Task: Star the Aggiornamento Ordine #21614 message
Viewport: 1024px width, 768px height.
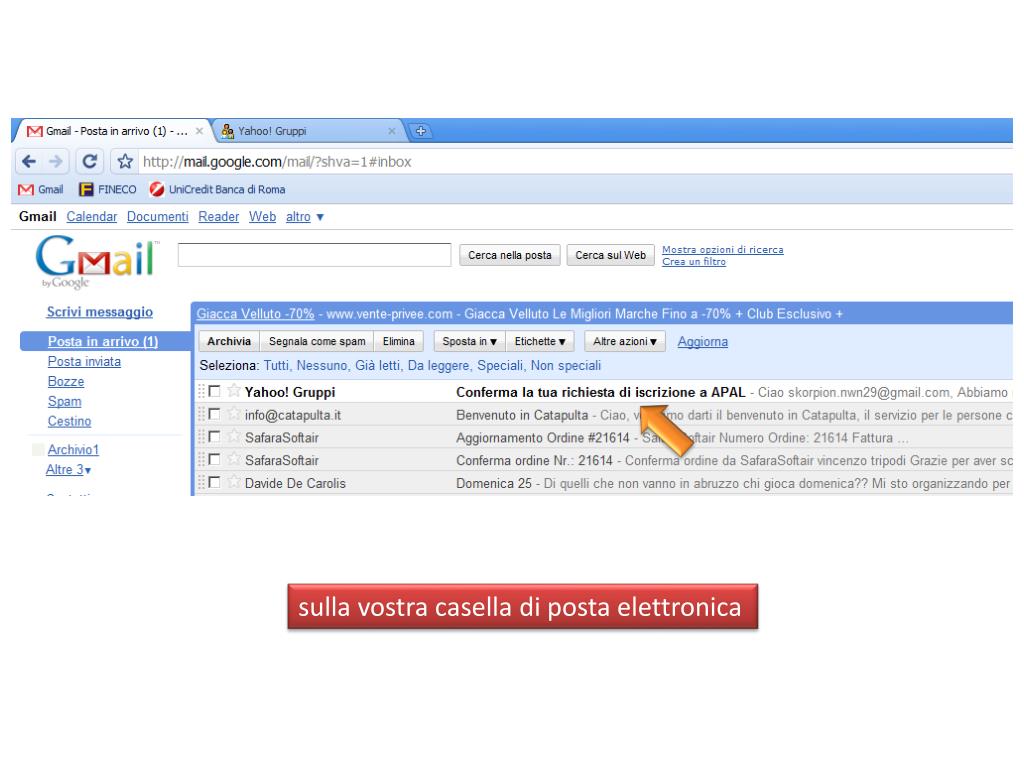Action: point(233,437)
